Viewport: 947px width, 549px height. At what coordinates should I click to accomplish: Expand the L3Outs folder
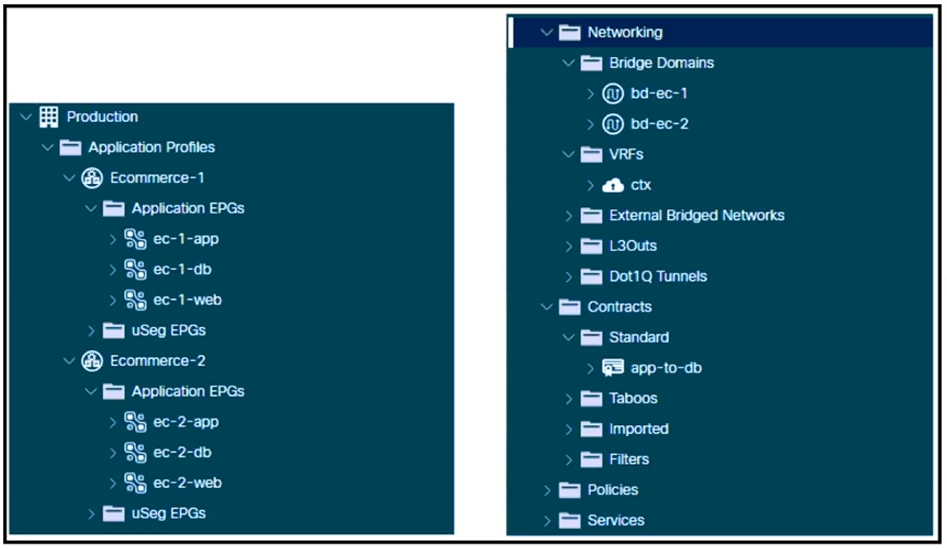[569, 246]
